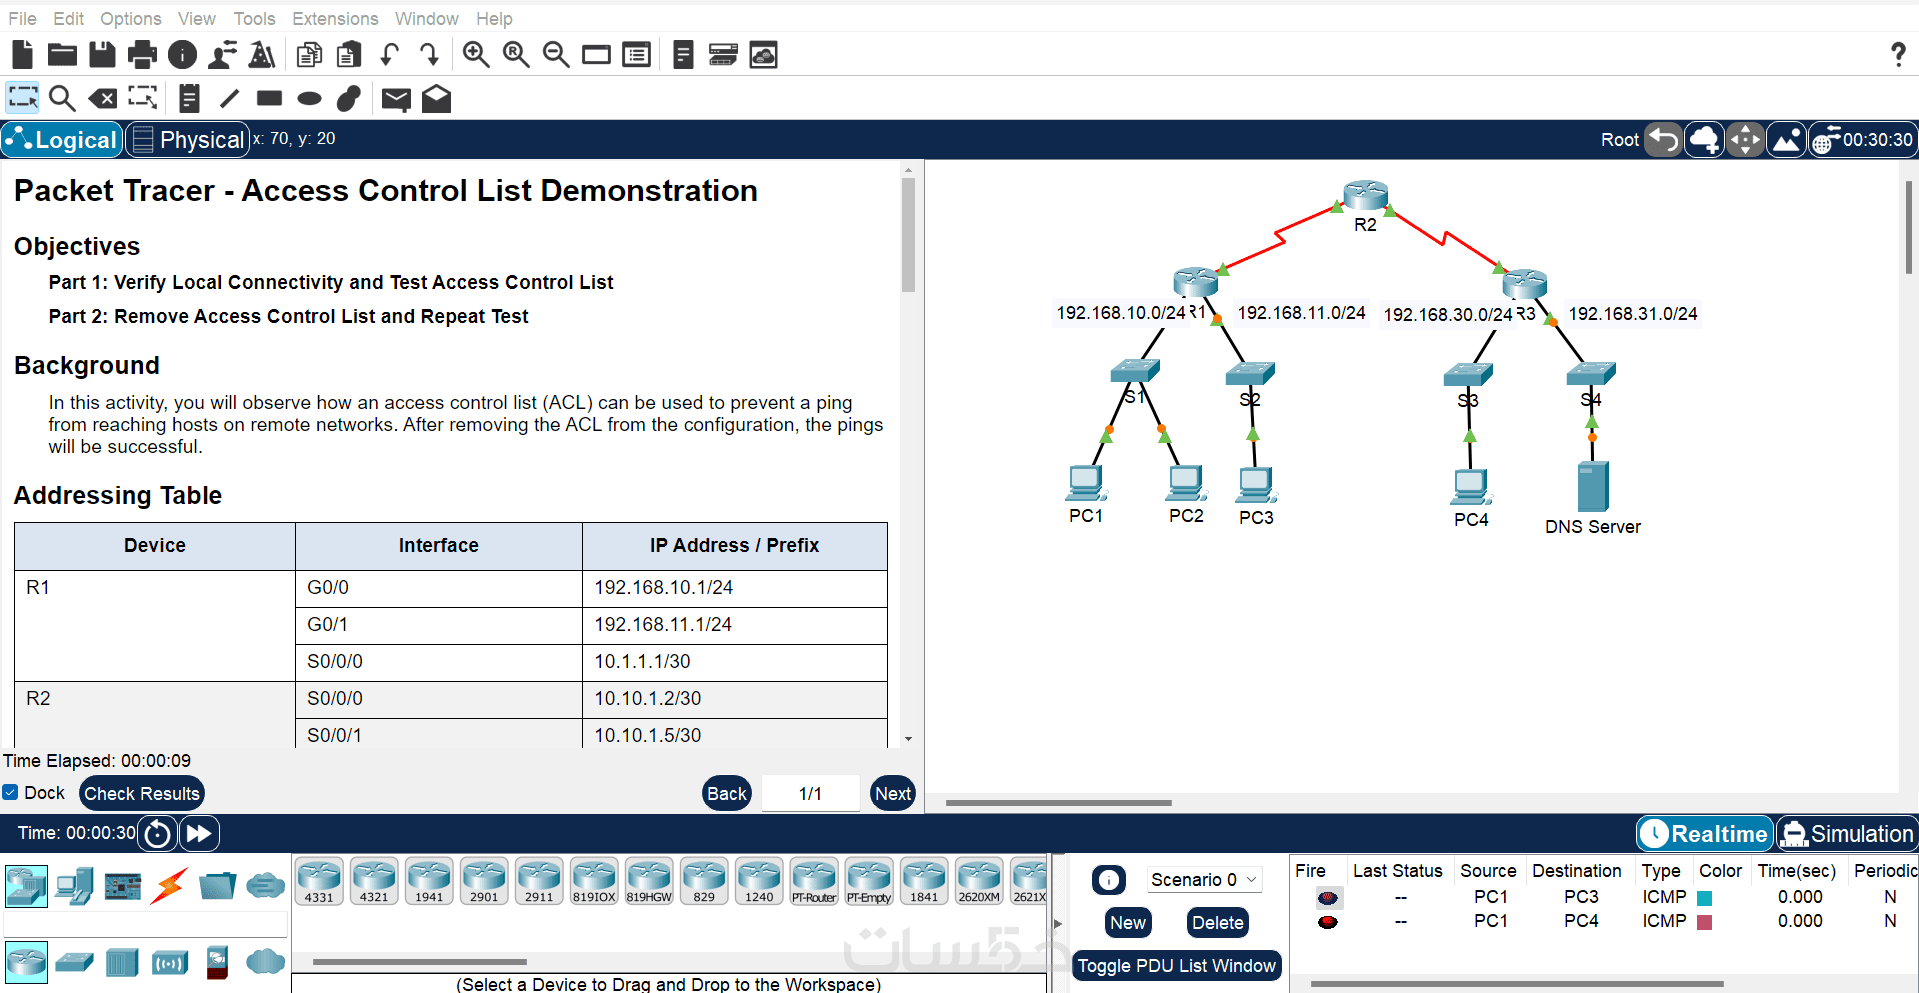This screenshot has width=1919, height=993.
Task: Redo the action via toolbar arrow
Action: (x=430, y=55)
